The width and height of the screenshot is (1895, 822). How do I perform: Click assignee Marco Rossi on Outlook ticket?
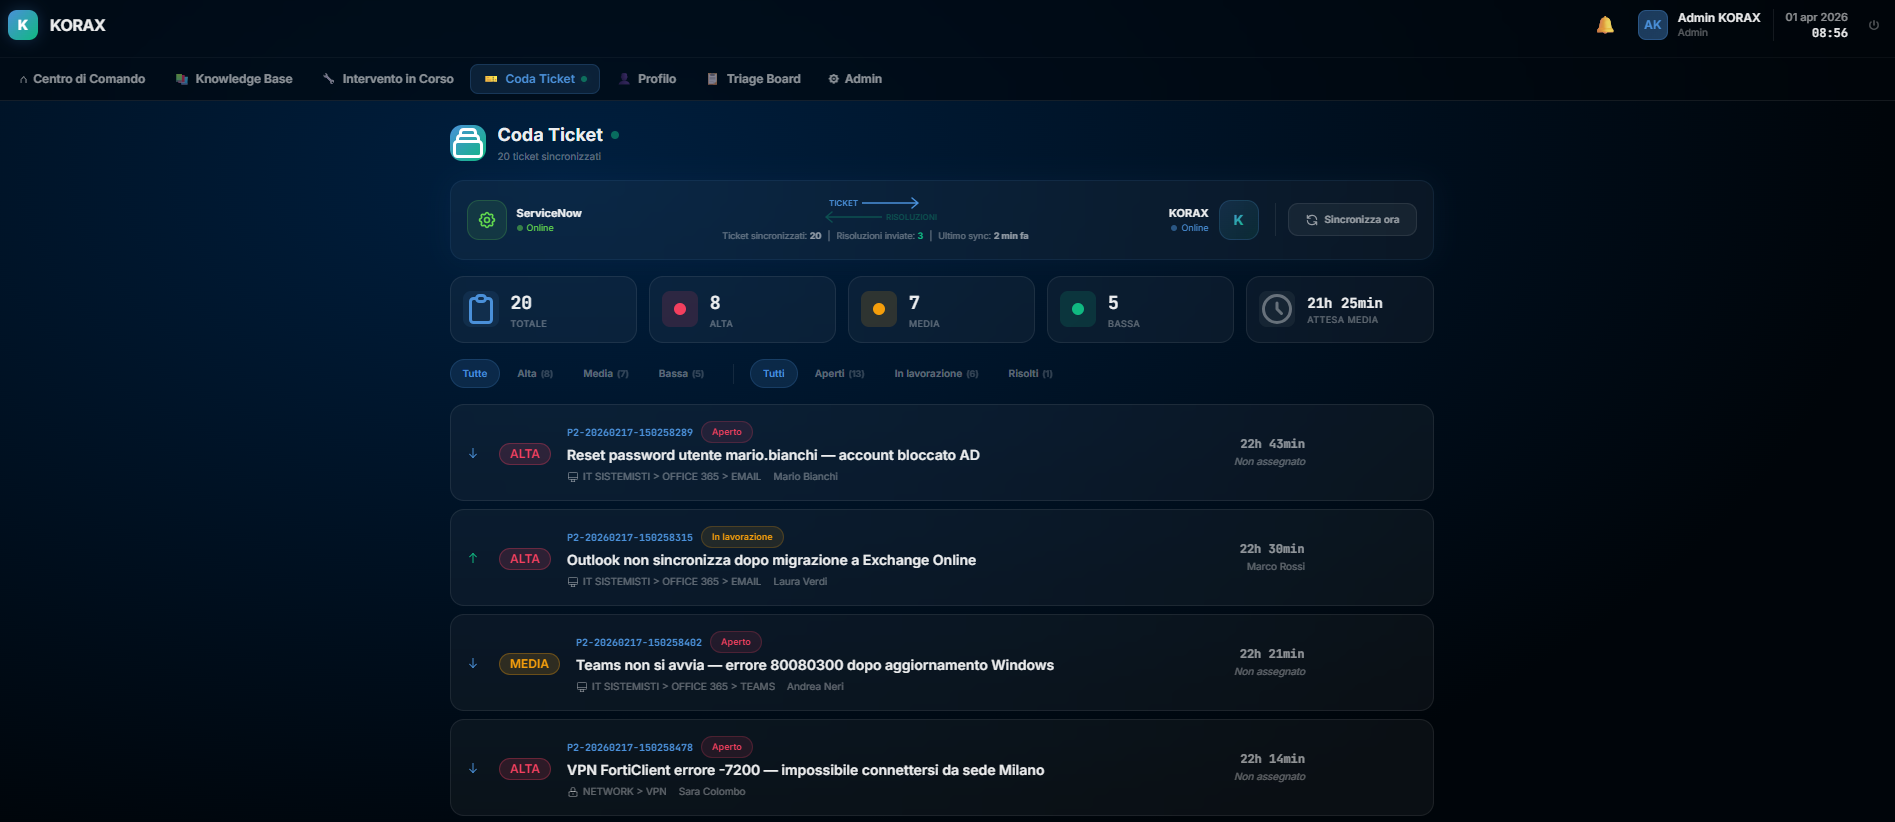[1276, 567]
